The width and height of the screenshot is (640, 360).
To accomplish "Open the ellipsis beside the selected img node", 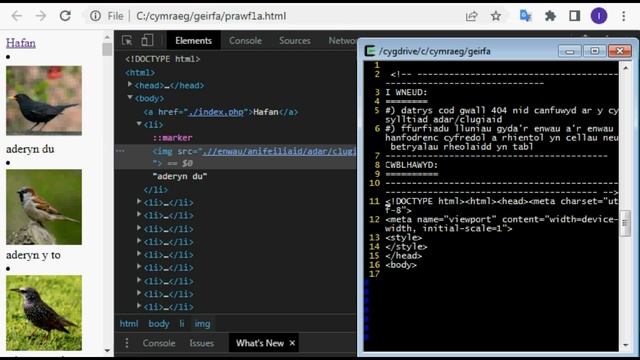I will 120,151.
